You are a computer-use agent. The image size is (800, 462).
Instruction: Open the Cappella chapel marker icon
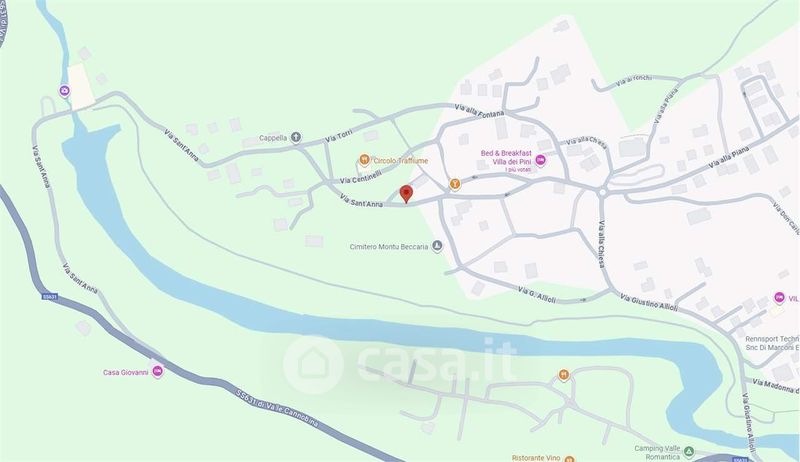(295, 137)
